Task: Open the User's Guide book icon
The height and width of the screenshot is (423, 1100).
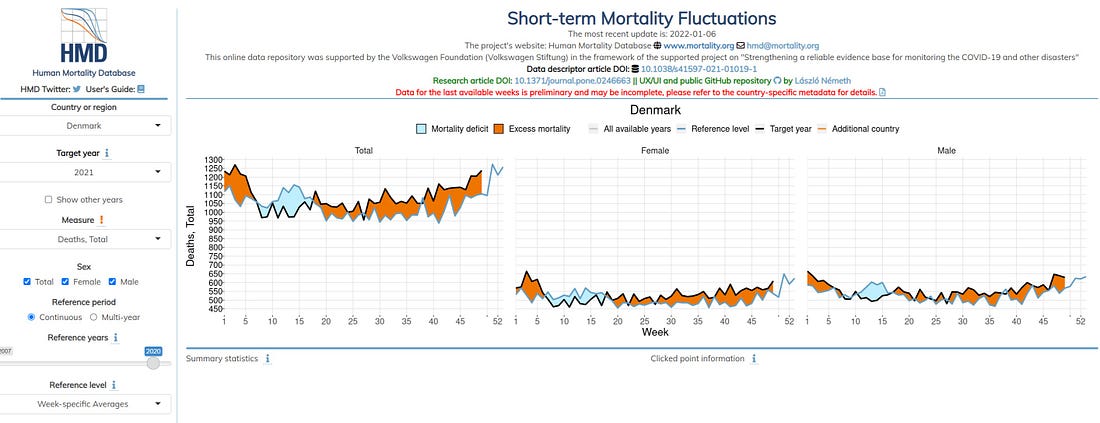Action: tap(141, 90)
